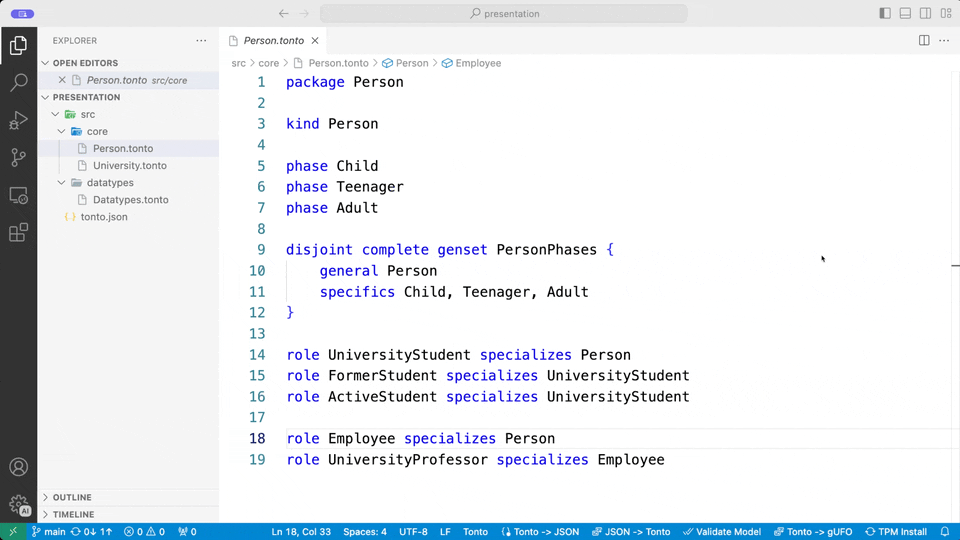
Task: Click the editor overview ruler marker
Action: coord(955,266)
